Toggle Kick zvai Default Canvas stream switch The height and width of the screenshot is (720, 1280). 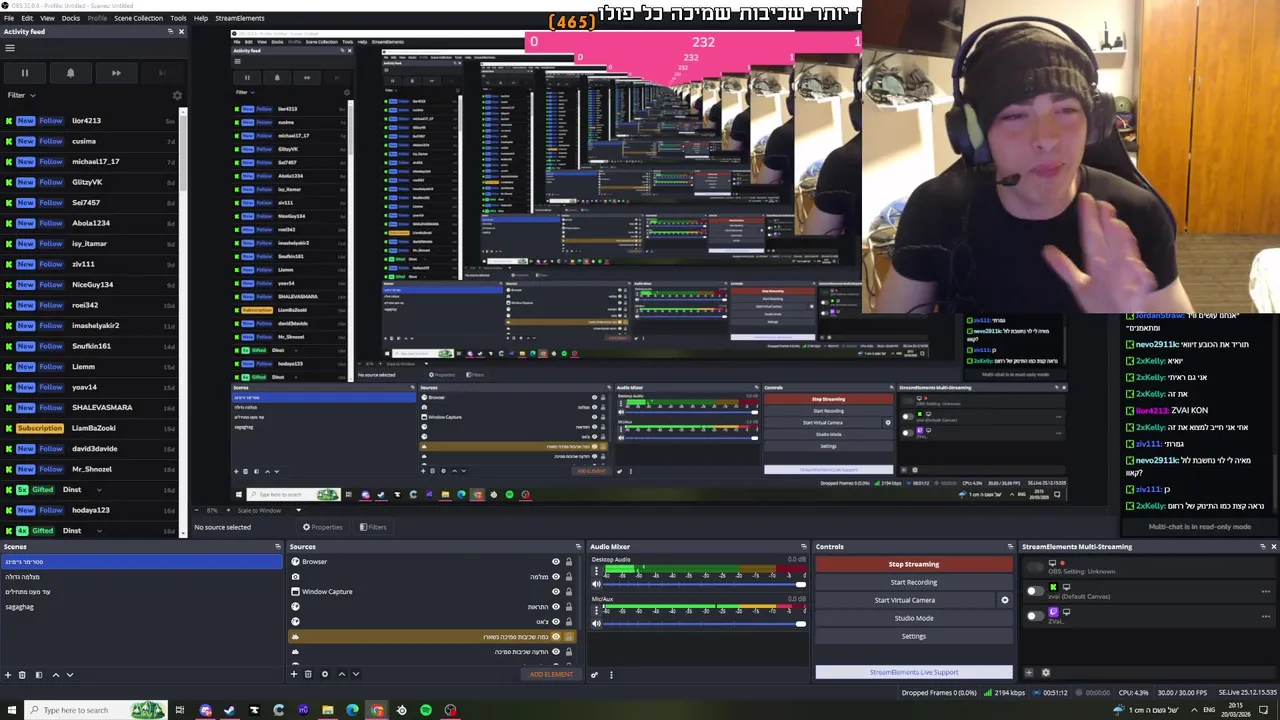click(x=1033, y=592)
